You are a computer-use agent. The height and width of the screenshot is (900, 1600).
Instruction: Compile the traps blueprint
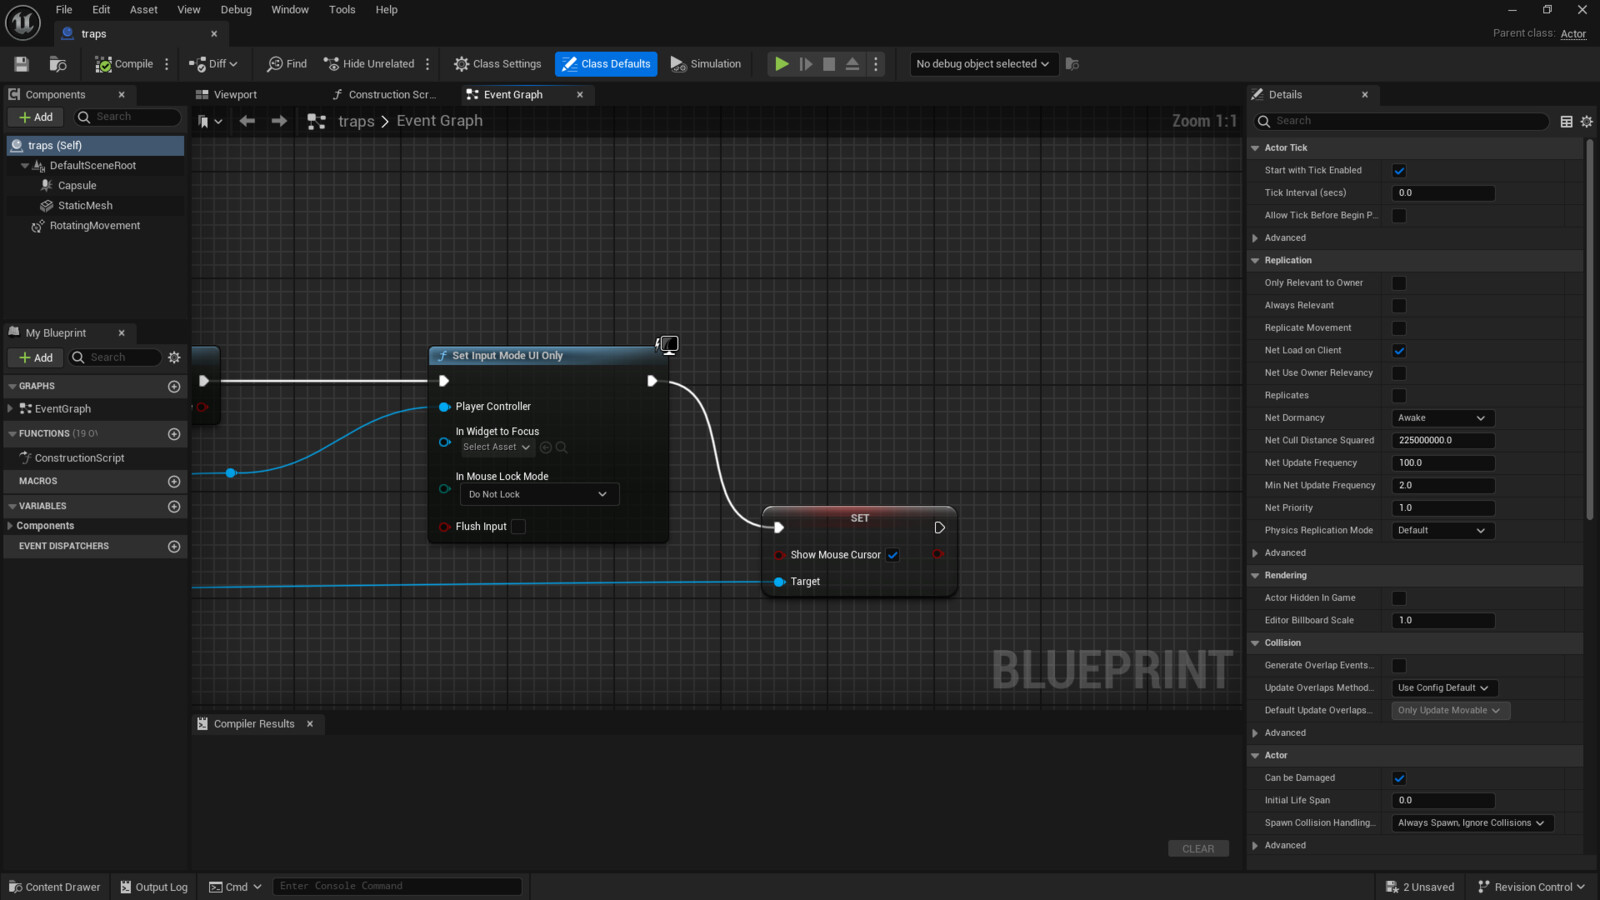point(124,64)
